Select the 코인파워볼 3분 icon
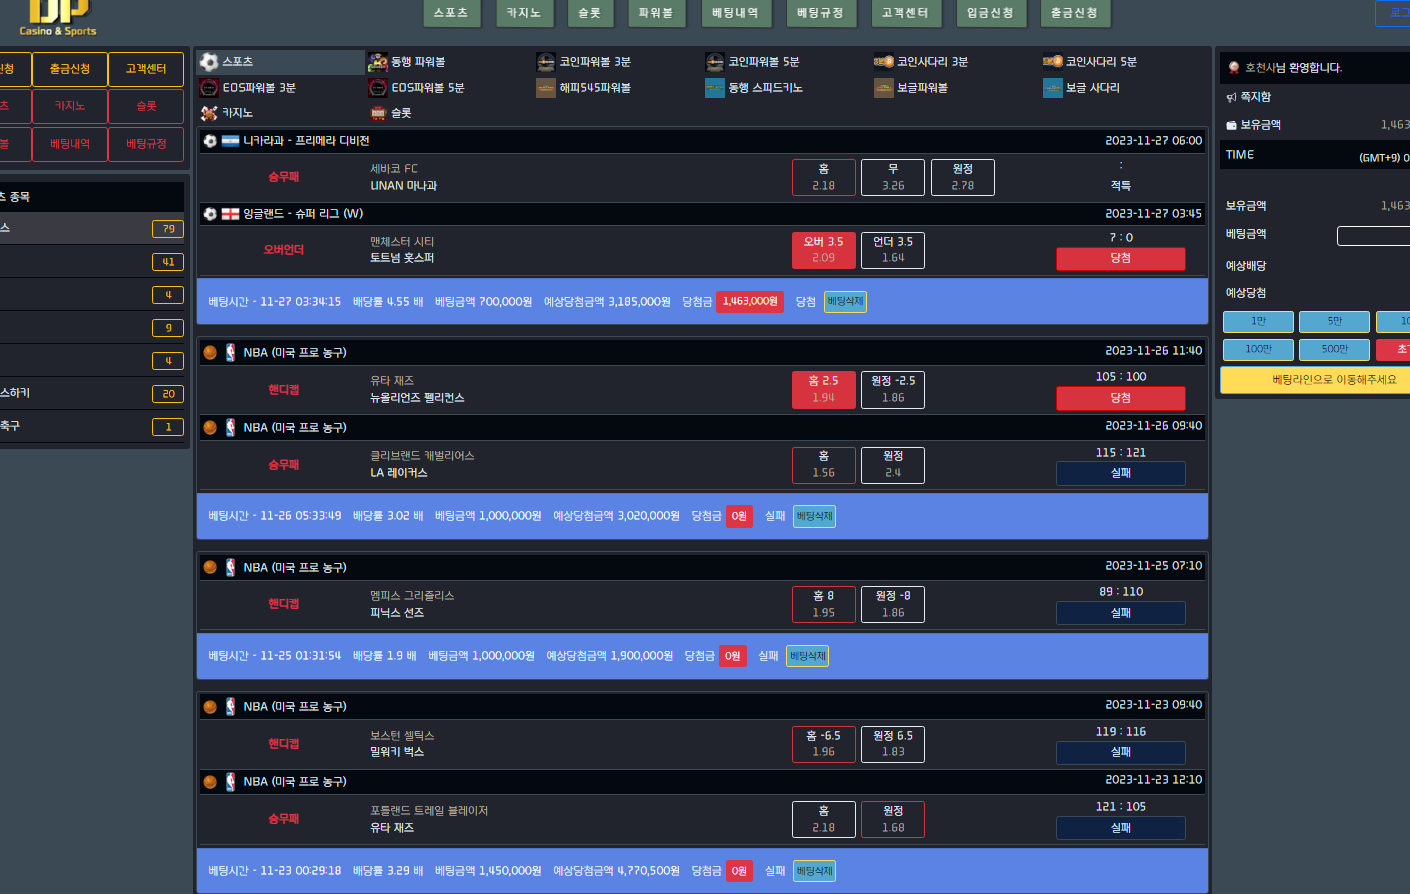1410x894 pixels. tap(546, 62)
